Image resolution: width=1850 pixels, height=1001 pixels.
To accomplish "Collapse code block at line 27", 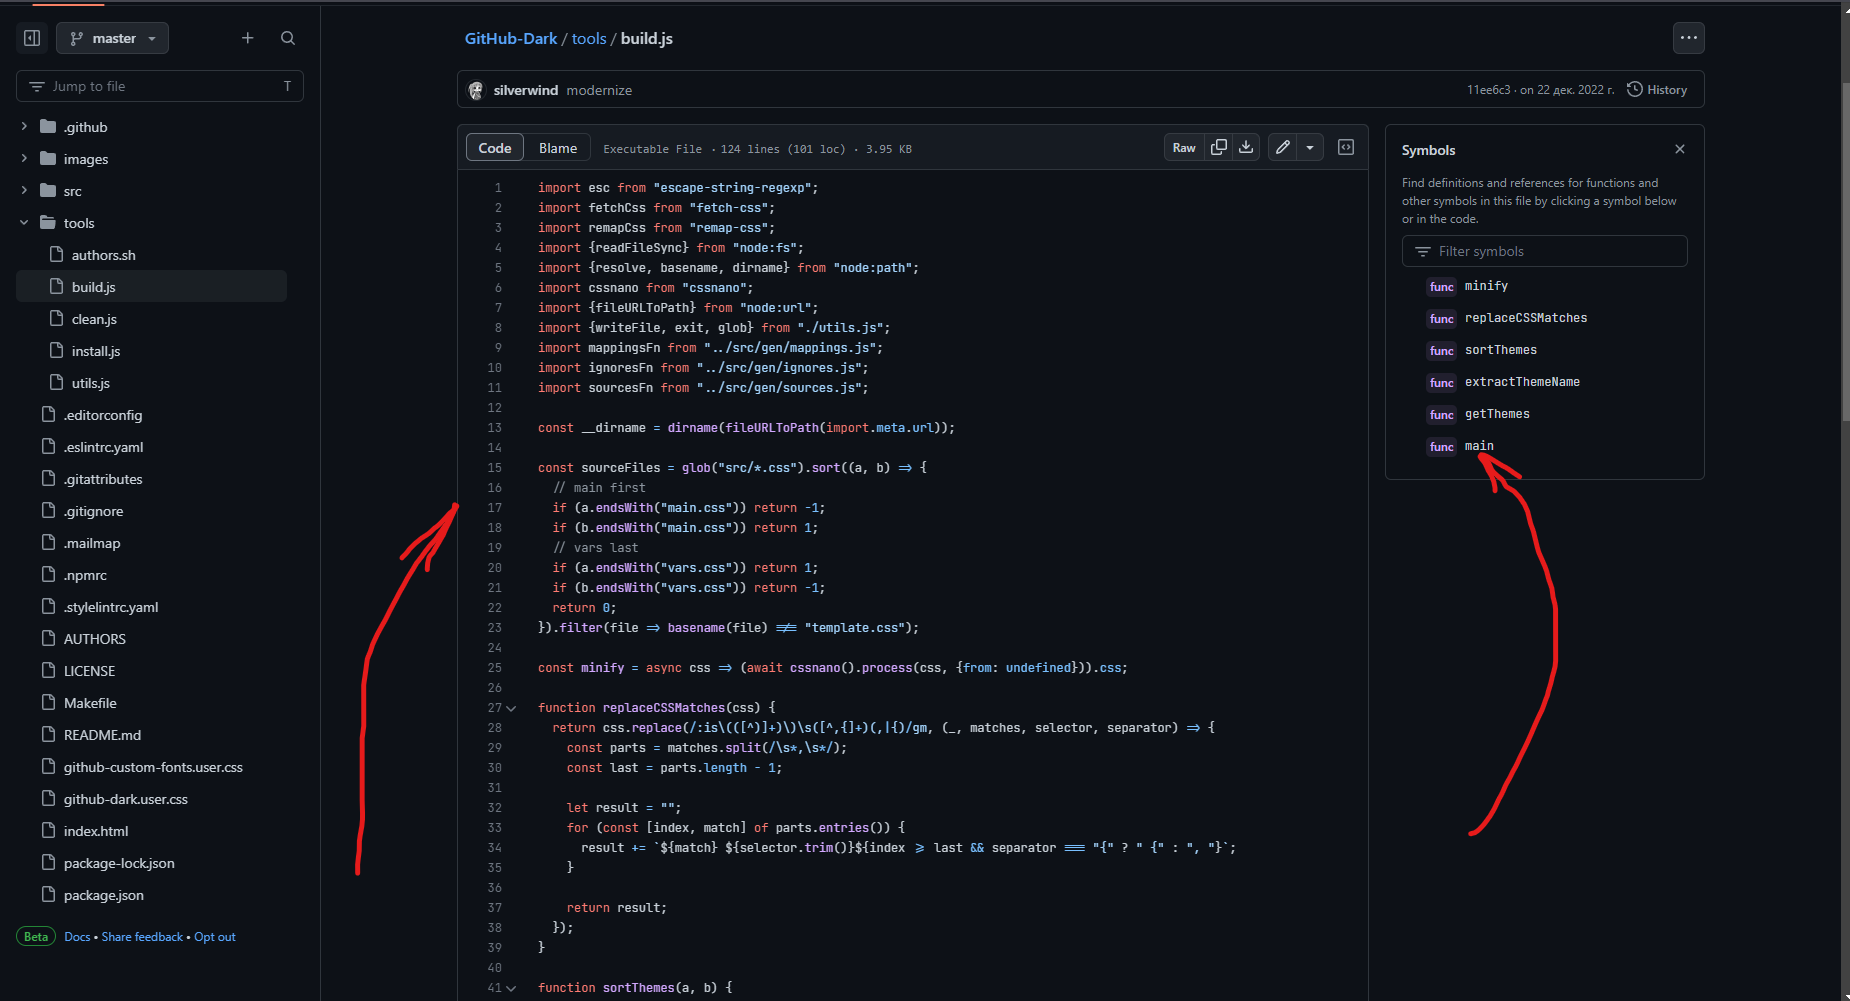I will coord(512,708).
